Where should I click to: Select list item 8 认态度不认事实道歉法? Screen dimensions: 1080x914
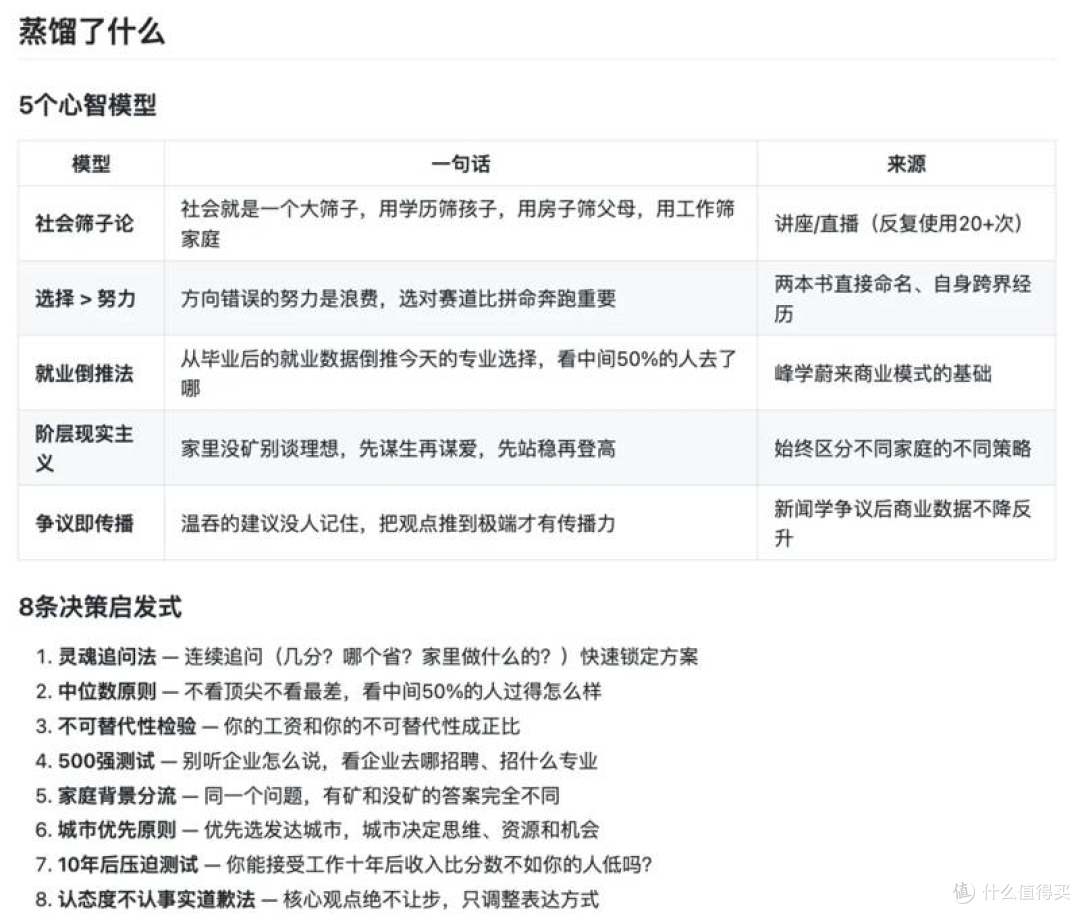(317, 899)
